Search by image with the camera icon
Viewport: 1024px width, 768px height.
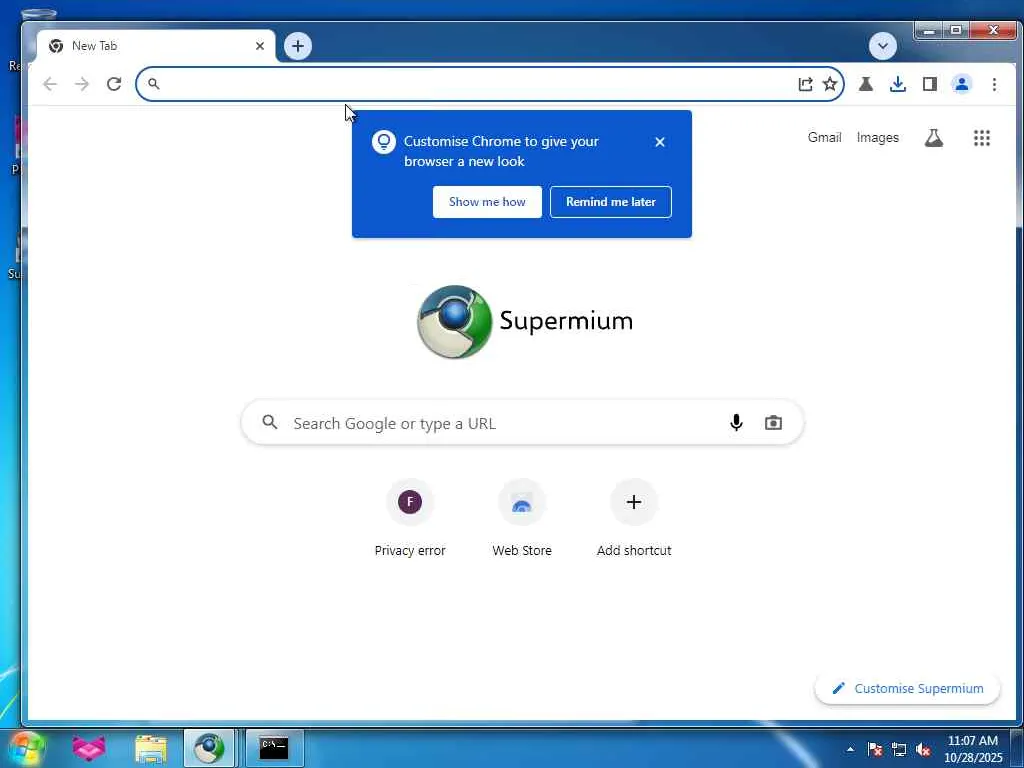tap(773, 423)
